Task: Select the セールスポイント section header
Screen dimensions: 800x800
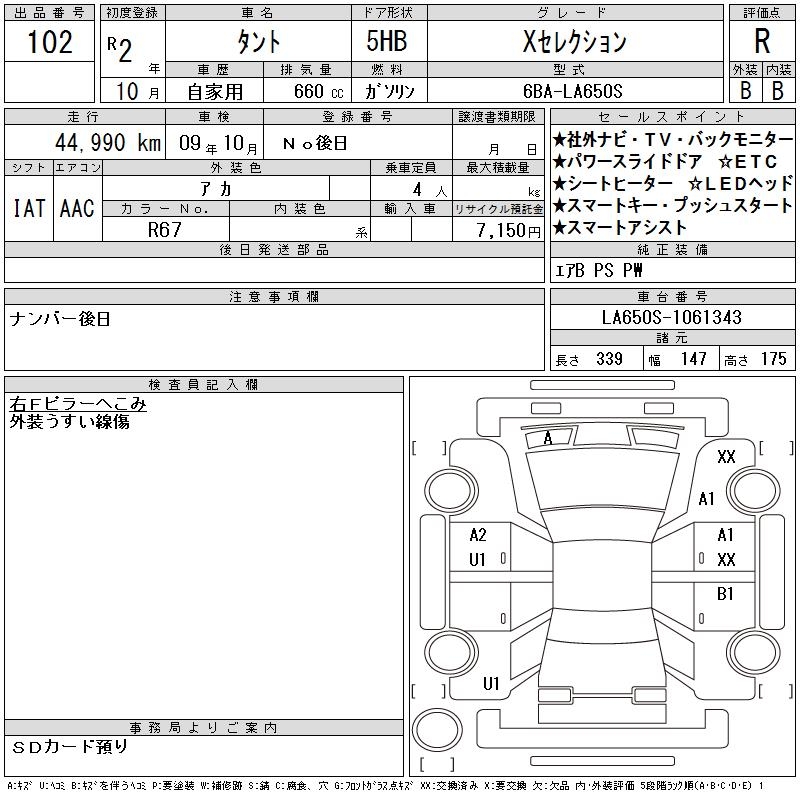Action: [x=672, y=117]
